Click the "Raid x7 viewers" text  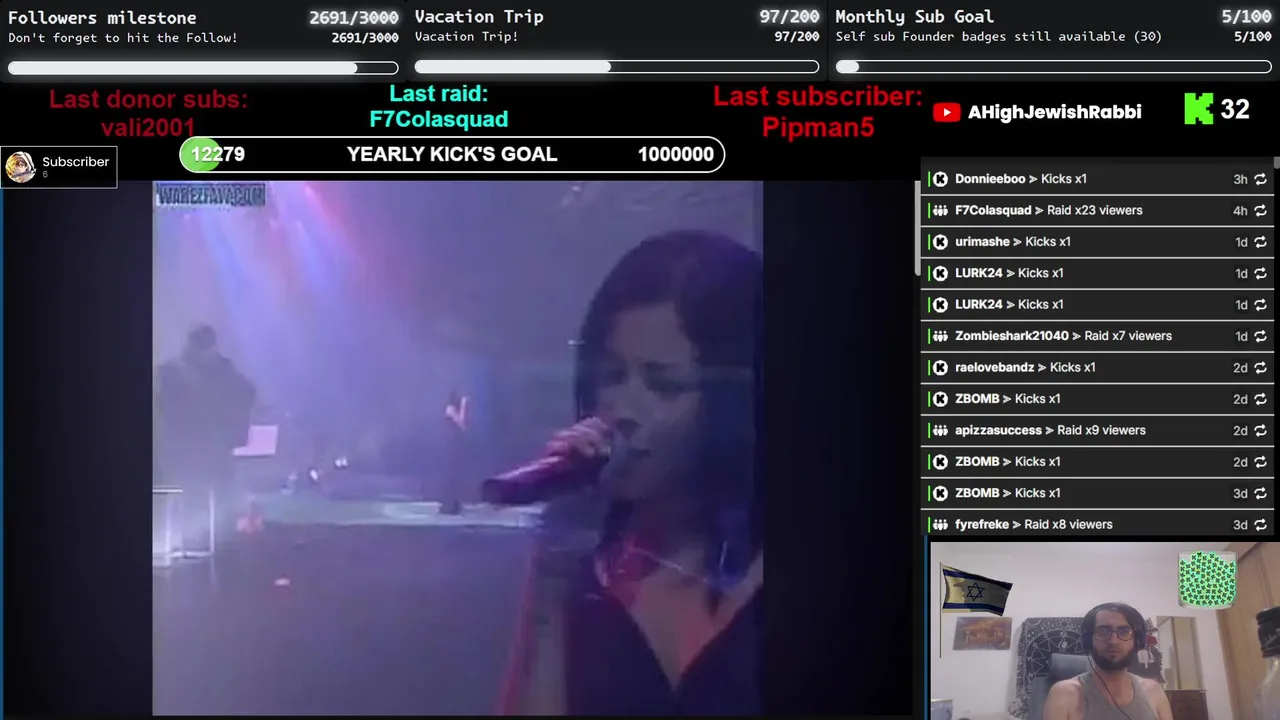(1128, 336)
